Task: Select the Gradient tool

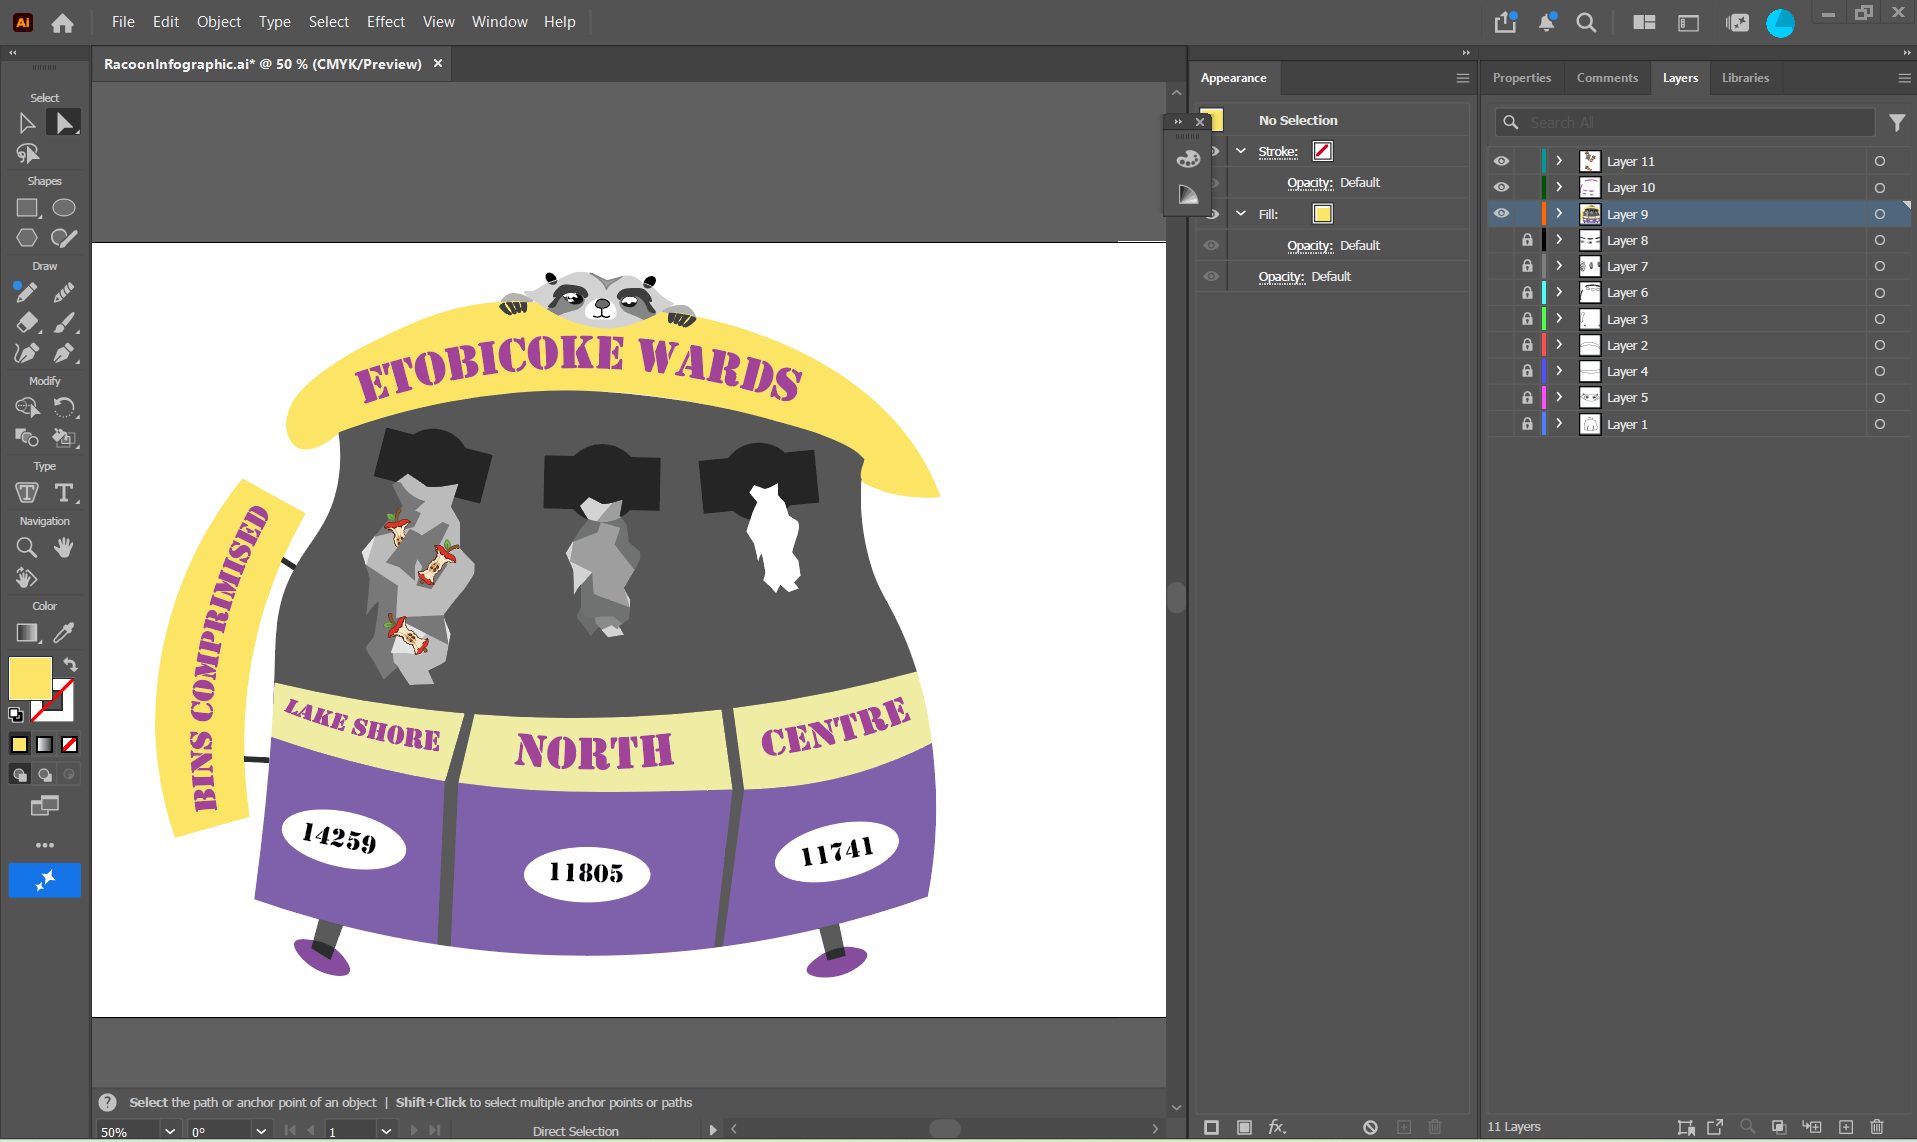Action: click(27, 633)
